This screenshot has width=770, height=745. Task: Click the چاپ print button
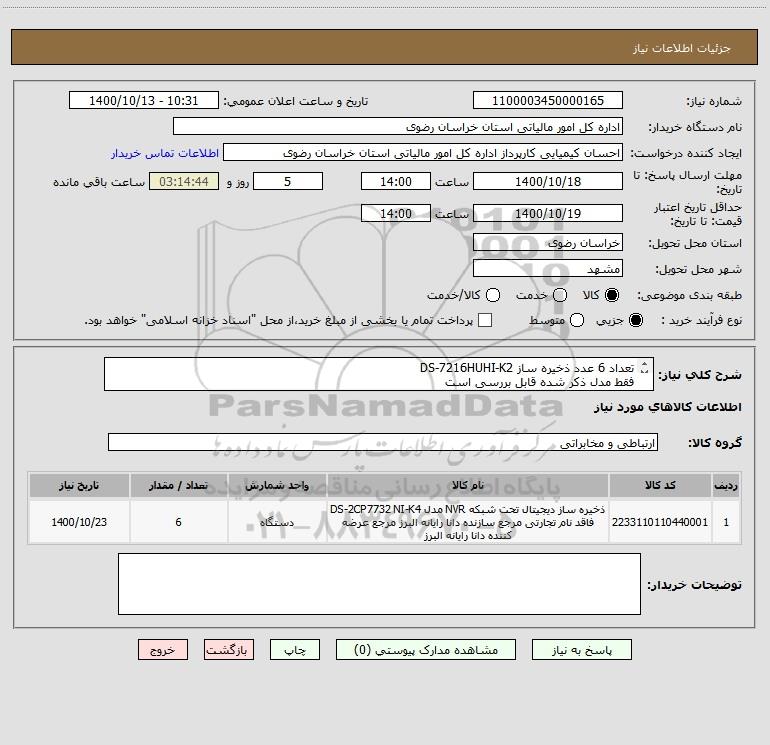295,650
